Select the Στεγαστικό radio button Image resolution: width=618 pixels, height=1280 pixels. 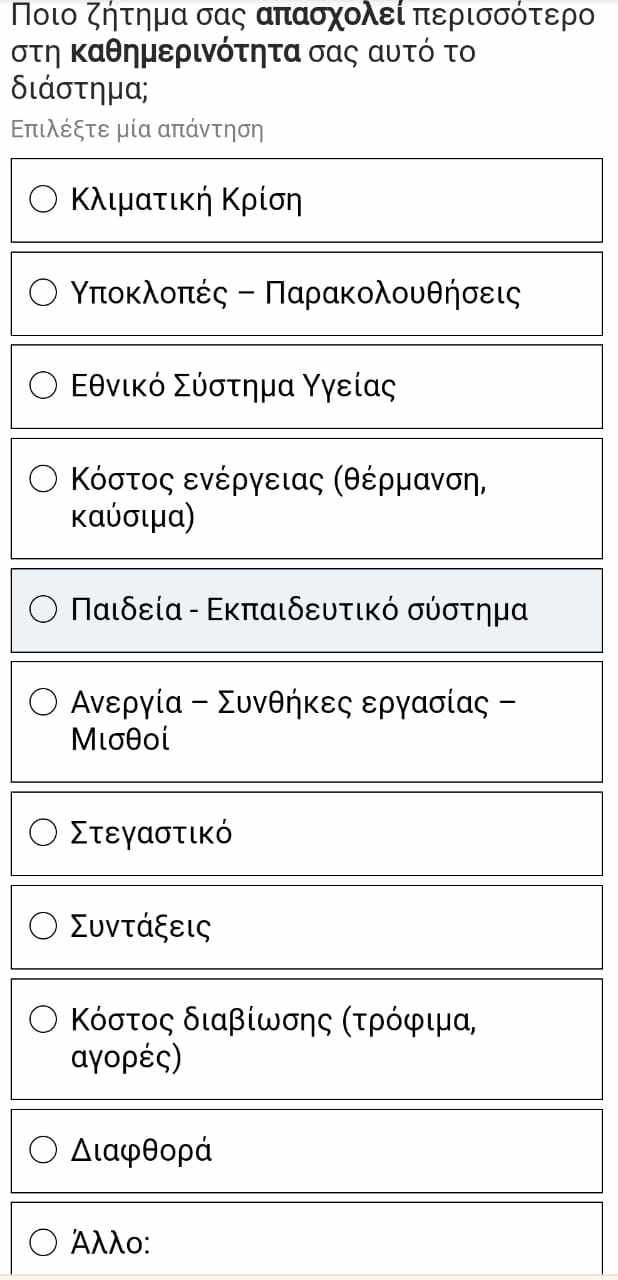[43, 833]
